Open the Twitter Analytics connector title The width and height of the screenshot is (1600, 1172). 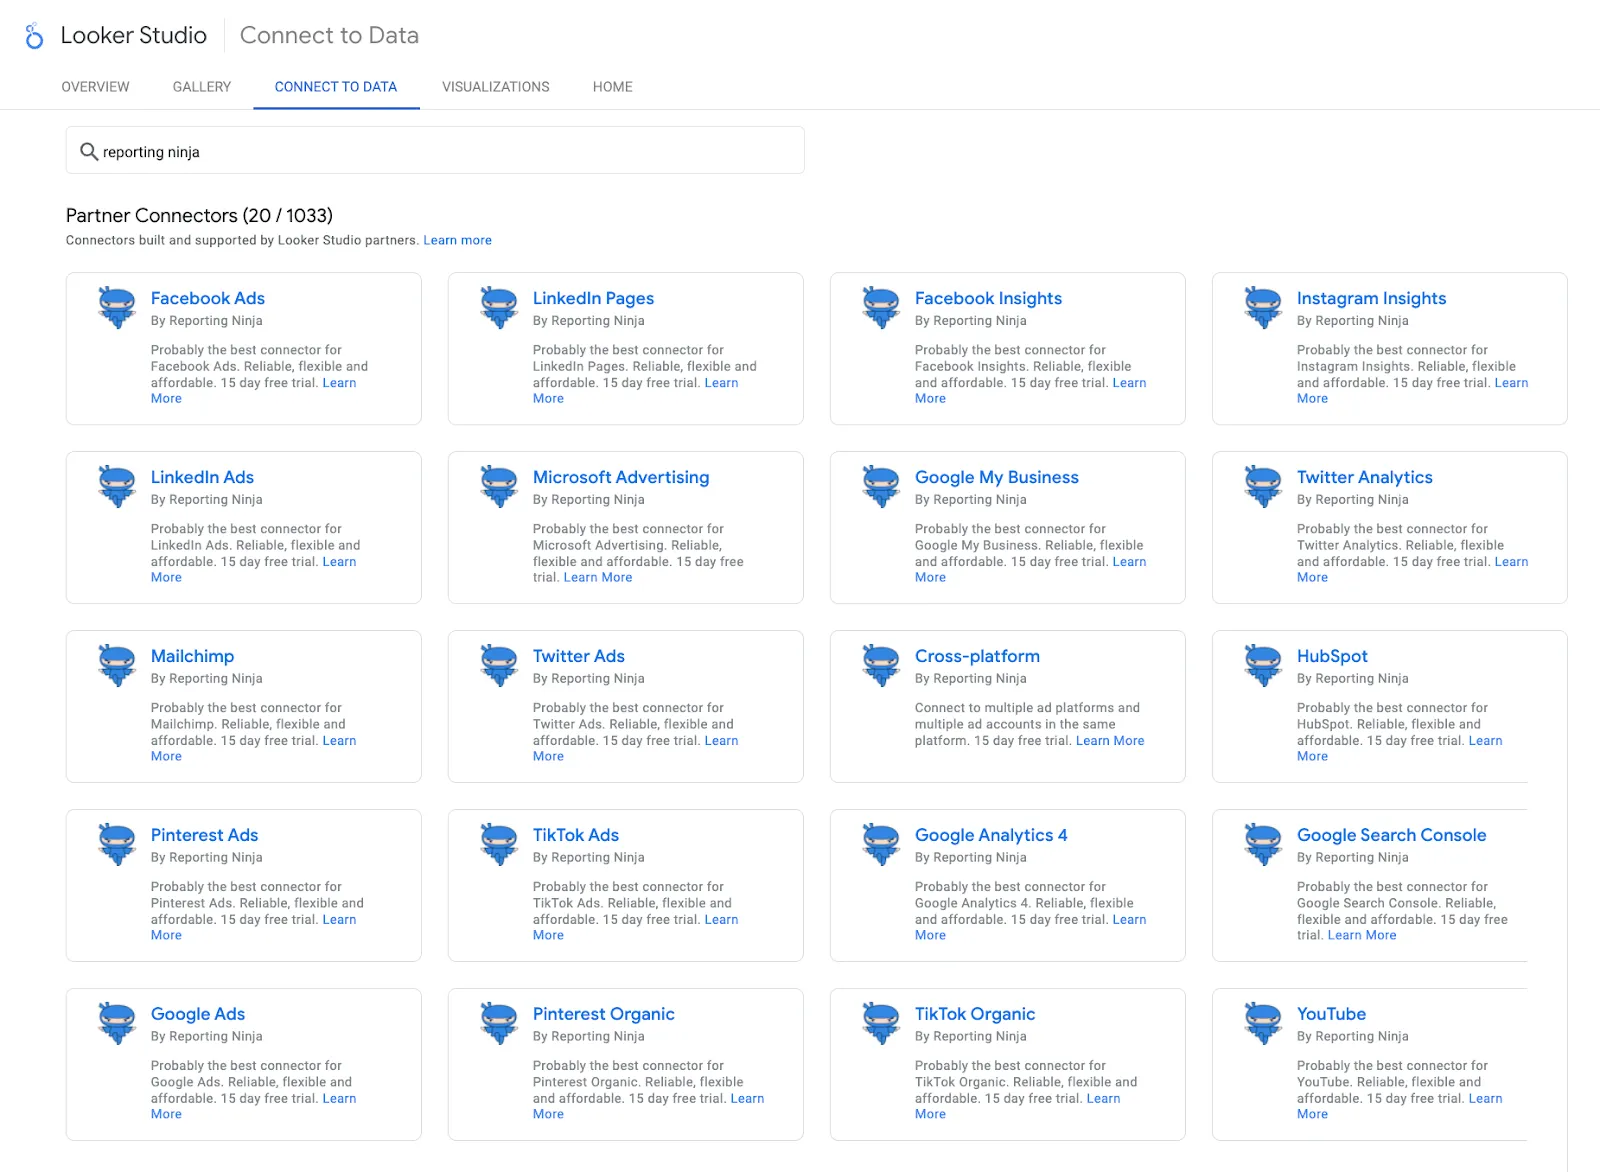1365,477
